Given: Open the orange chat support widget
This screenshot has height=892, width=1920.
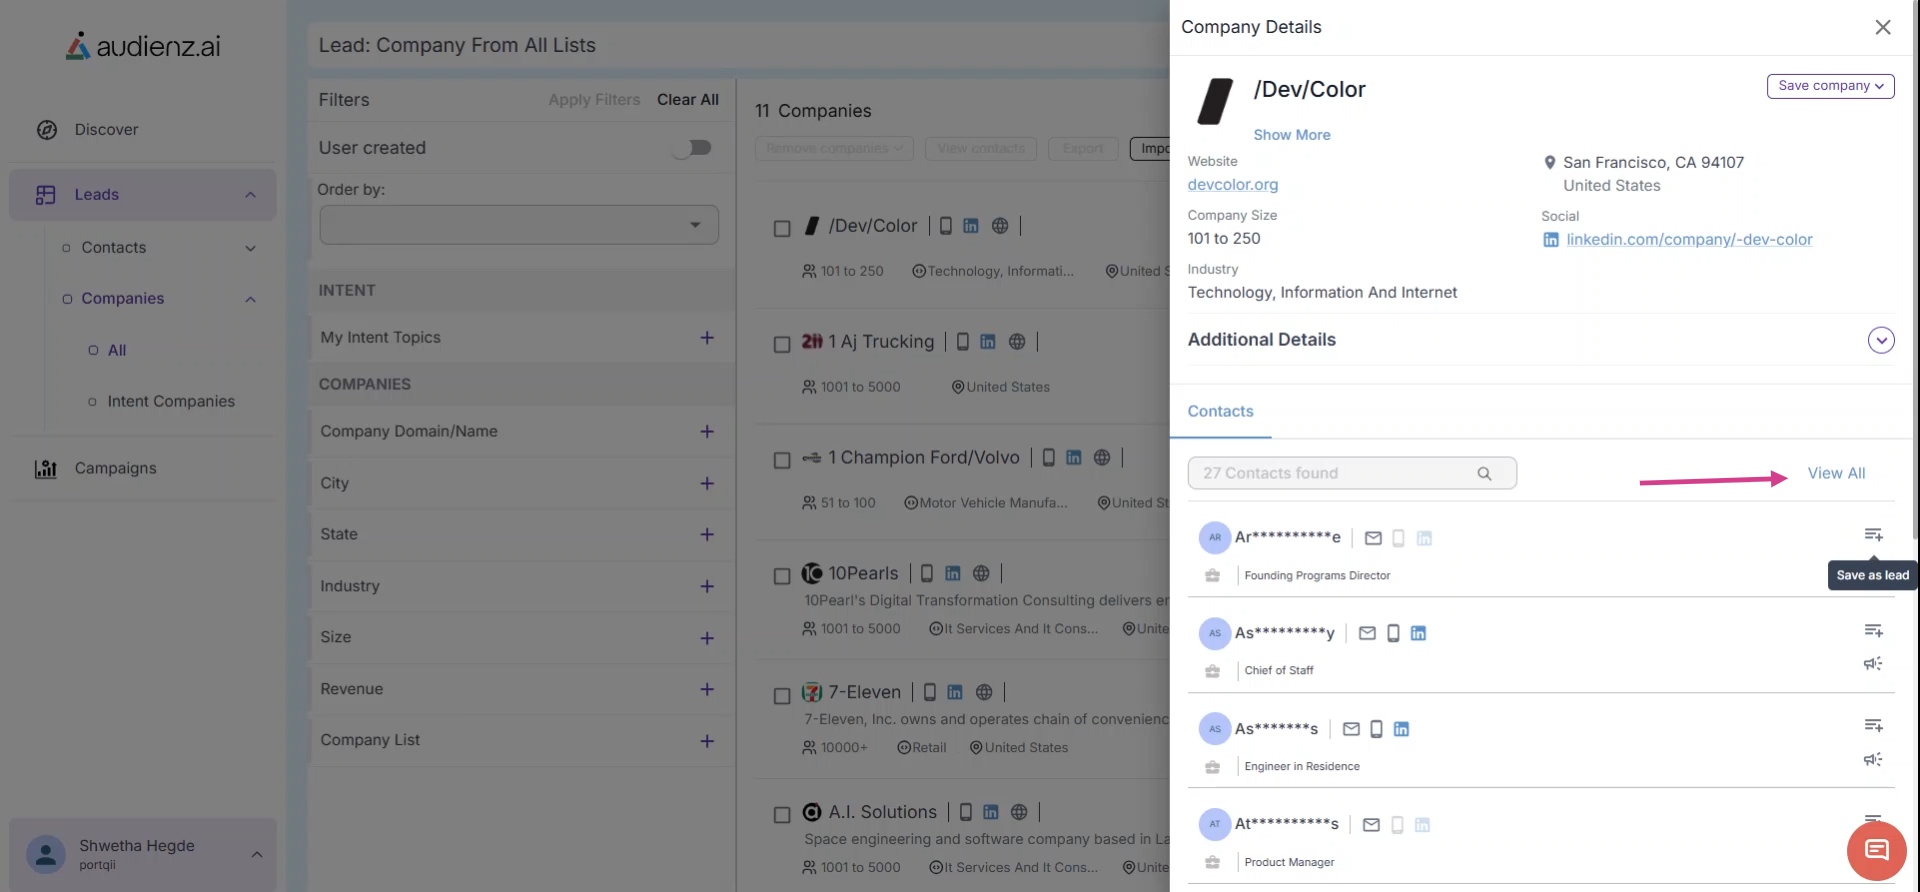Looking at the screenshot, I should [1876, 851].
